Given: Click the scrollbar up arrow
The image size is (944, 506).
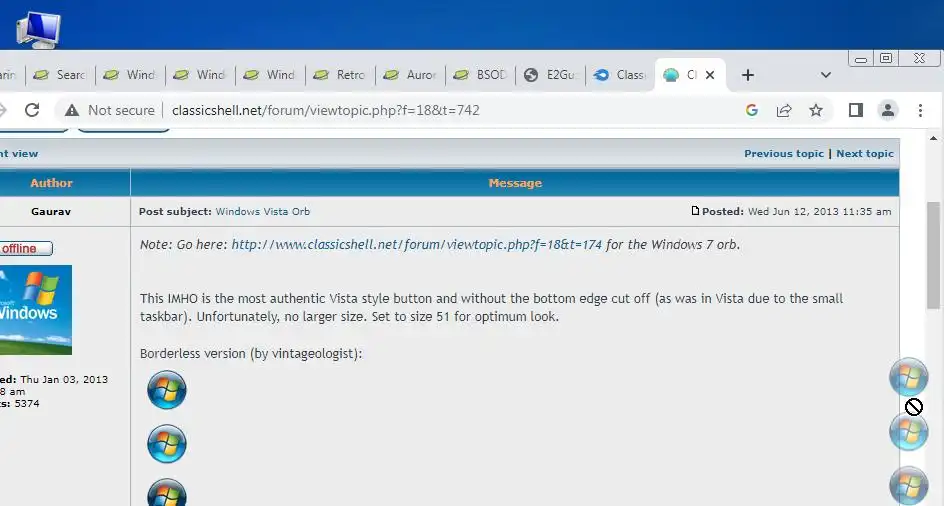Looking at the screenshot, I should click(x=933, y=139).
